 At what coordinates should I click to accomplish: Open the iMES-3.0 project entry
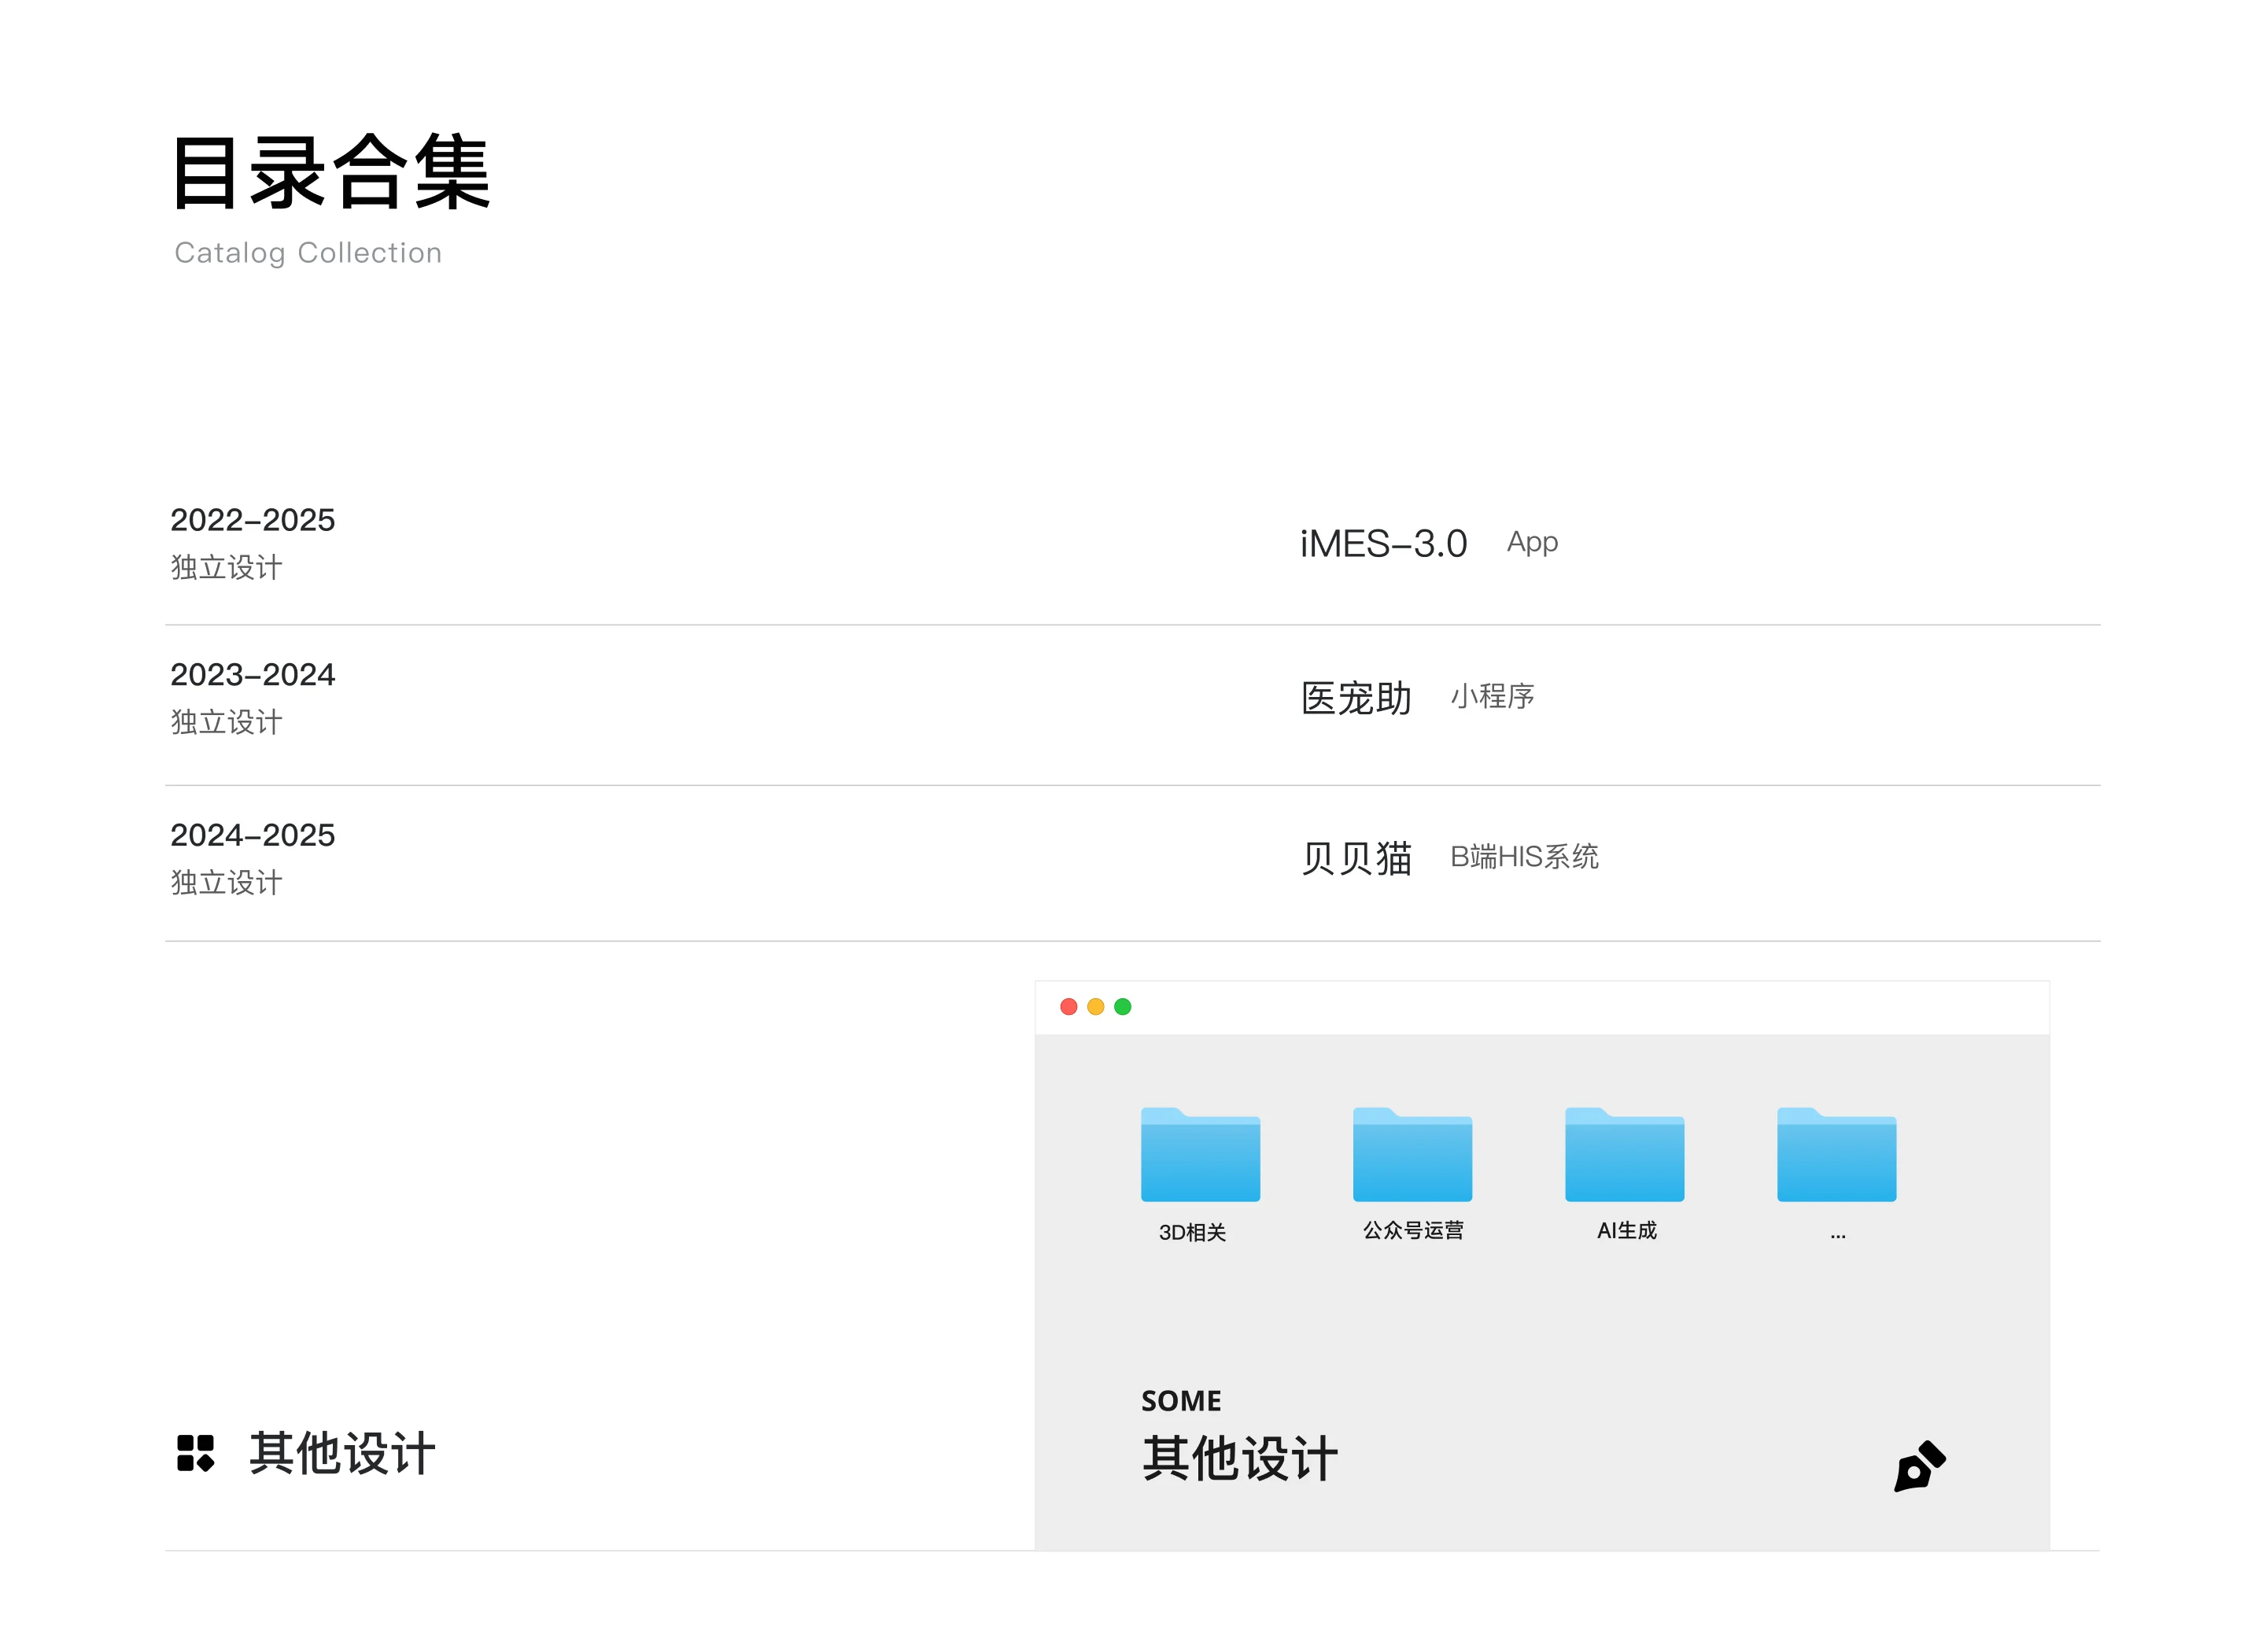tap(1383, 544)
